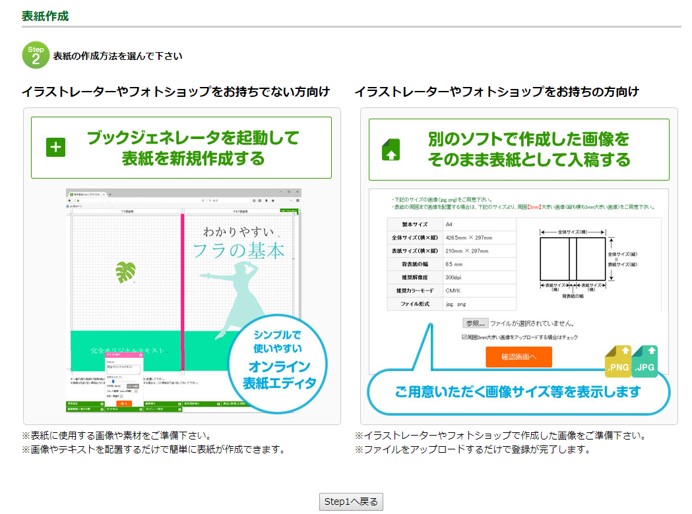Click the teal .JPG file icon
Viewport: 692px width, 514px height.
pos(644,361)
